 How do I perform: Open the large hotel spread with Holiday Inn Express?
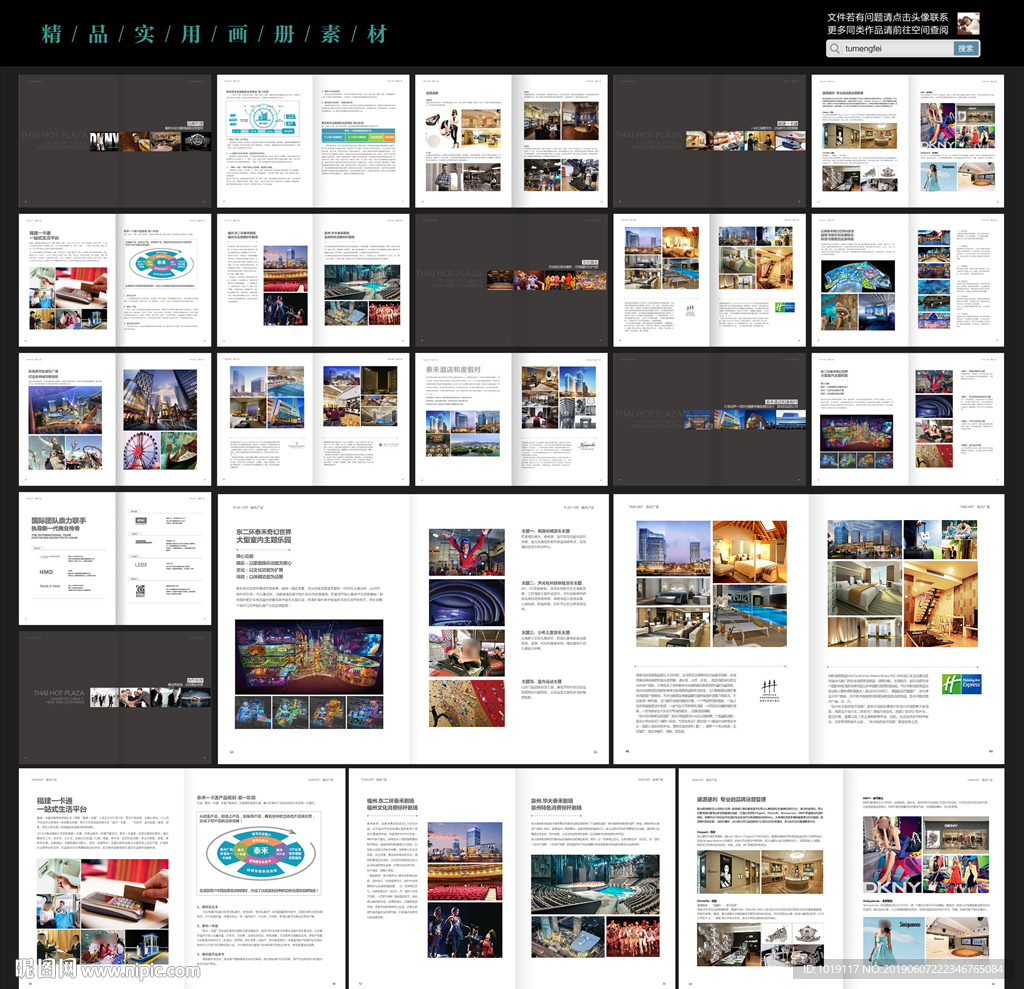[808, 629]
